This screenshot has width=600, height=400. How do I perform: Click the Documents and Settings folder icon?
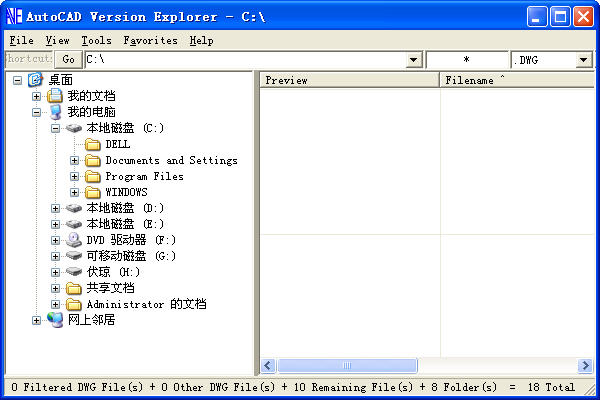pos(93,160)
